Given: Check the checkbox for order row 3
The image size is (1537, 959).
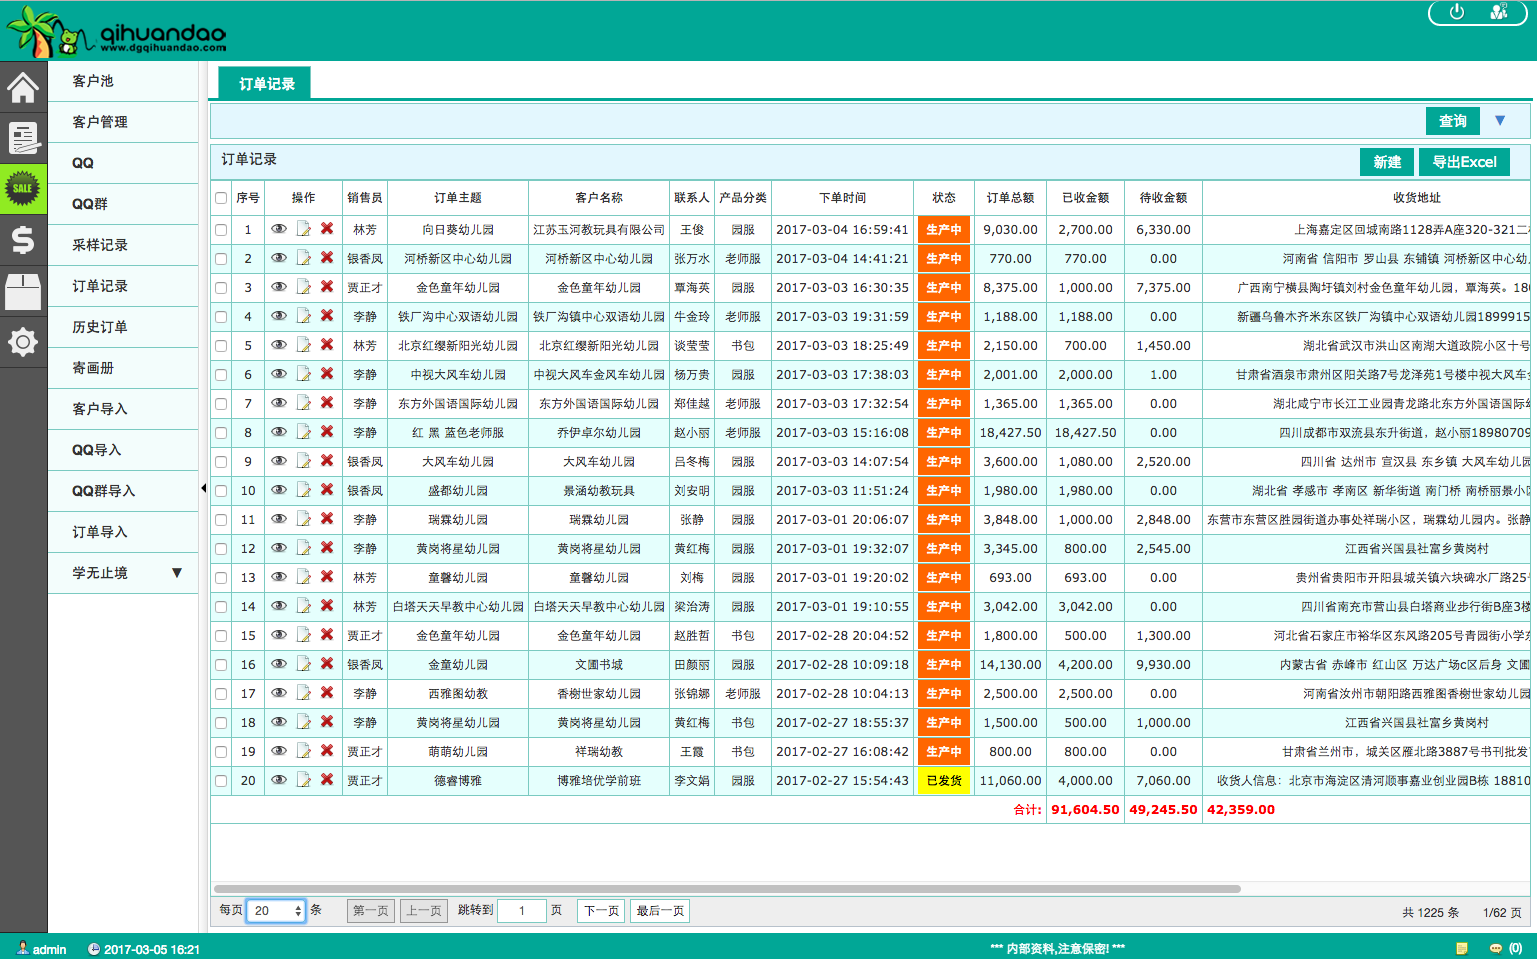Looking at the screenshot, I should (221, 288).
